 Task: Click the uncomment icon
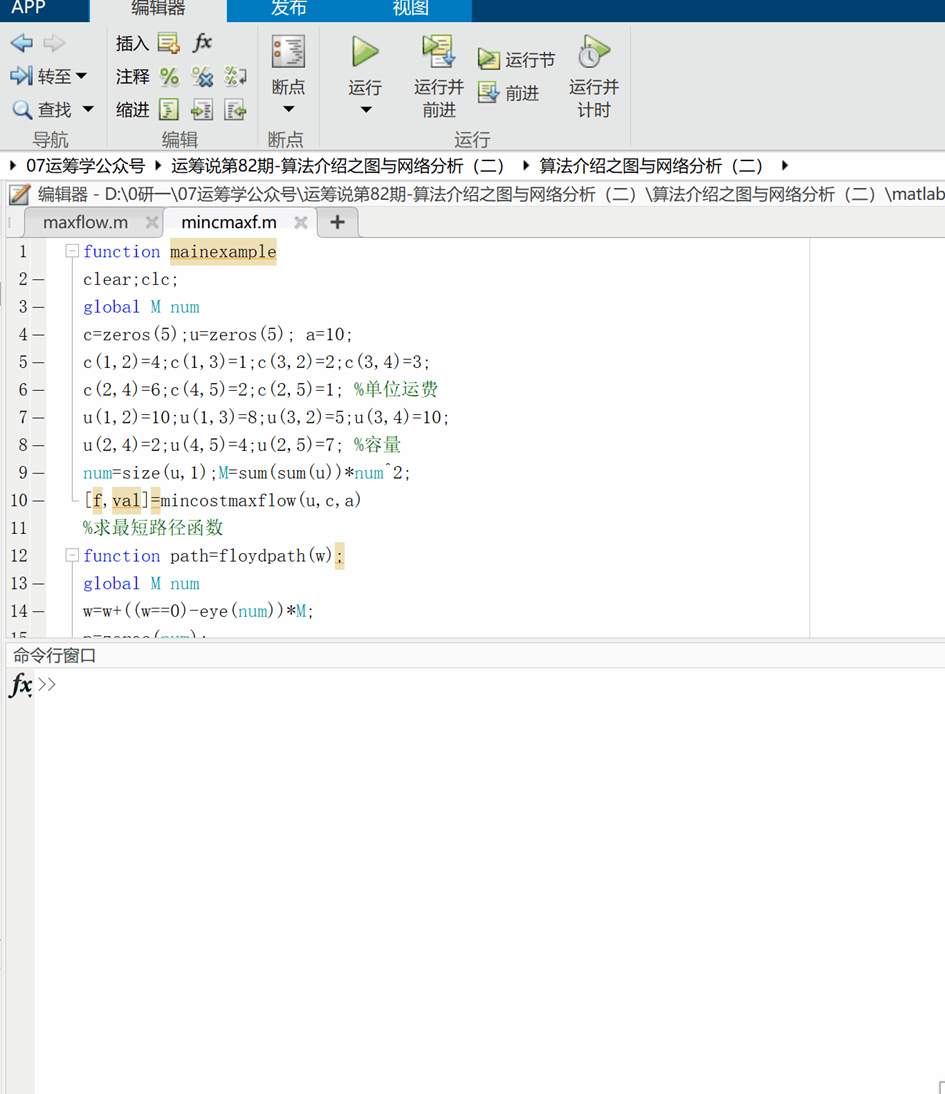[202, 76]
